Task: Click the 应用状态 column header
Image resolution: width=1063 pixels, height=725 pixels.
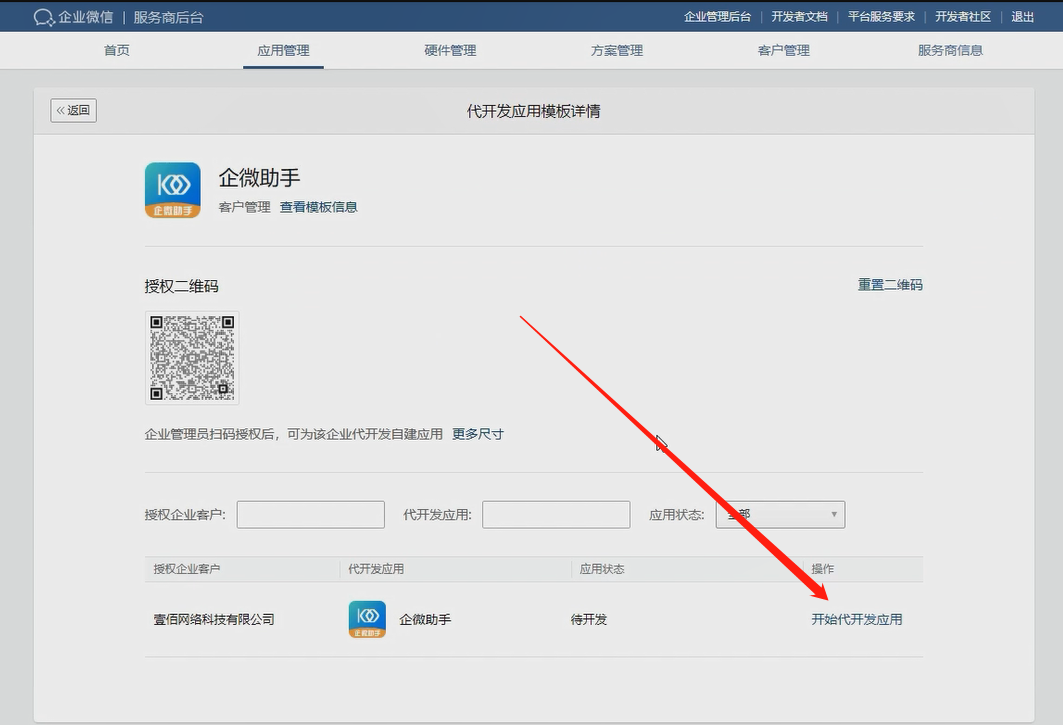Action: coord(602,569)
